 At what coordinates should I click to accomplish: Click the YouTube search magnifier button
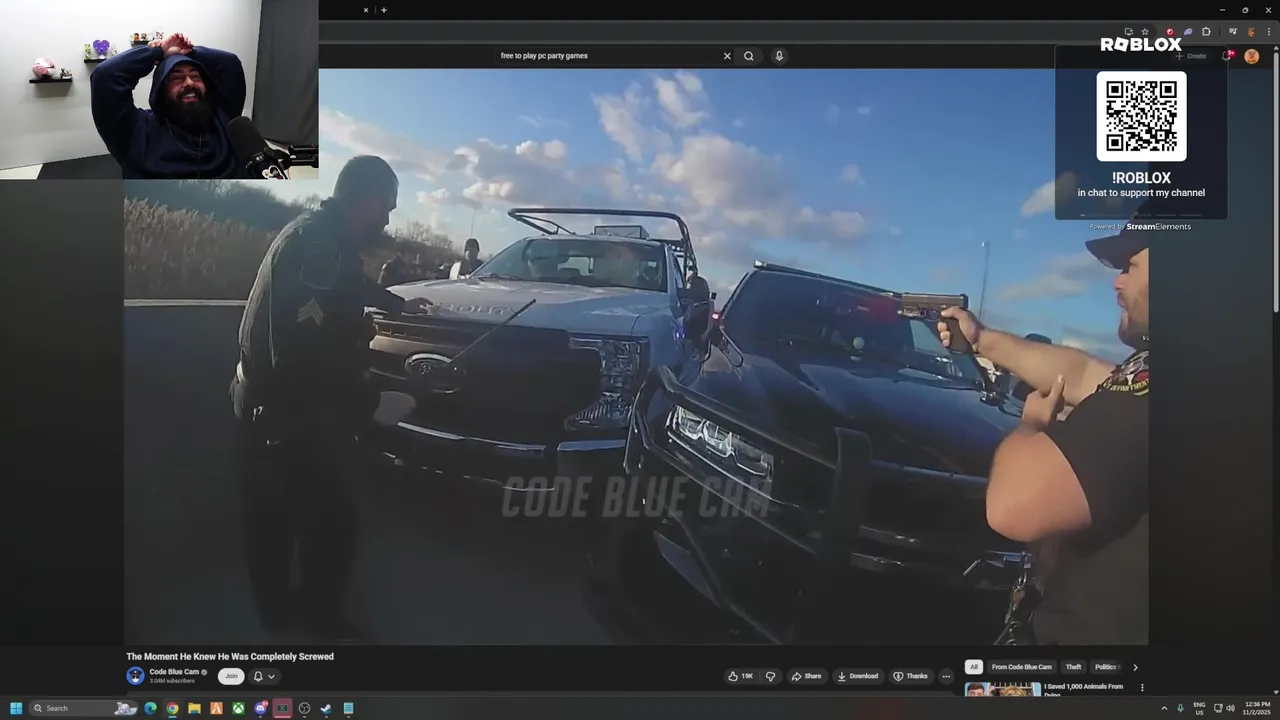[748, 56]
